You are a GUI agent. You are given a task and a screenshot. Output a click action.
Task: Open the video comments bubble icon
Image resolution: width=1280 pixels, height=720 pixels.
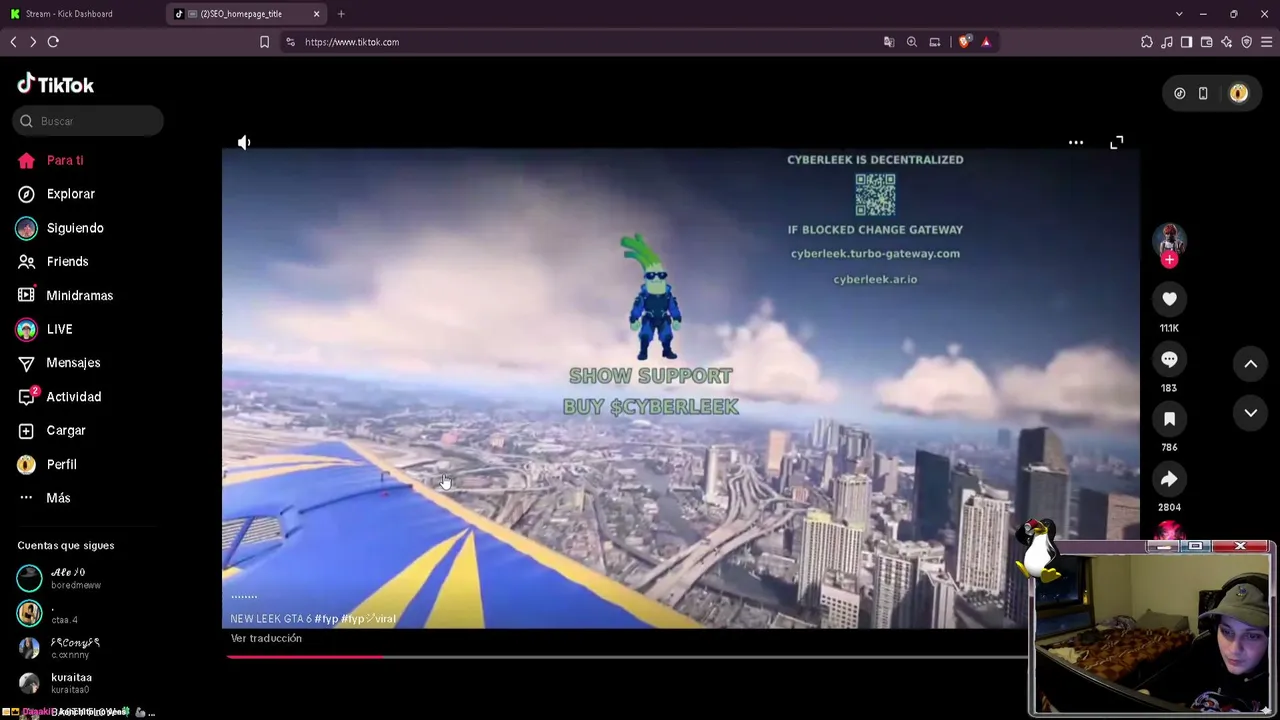click(x=1169, y=359)
